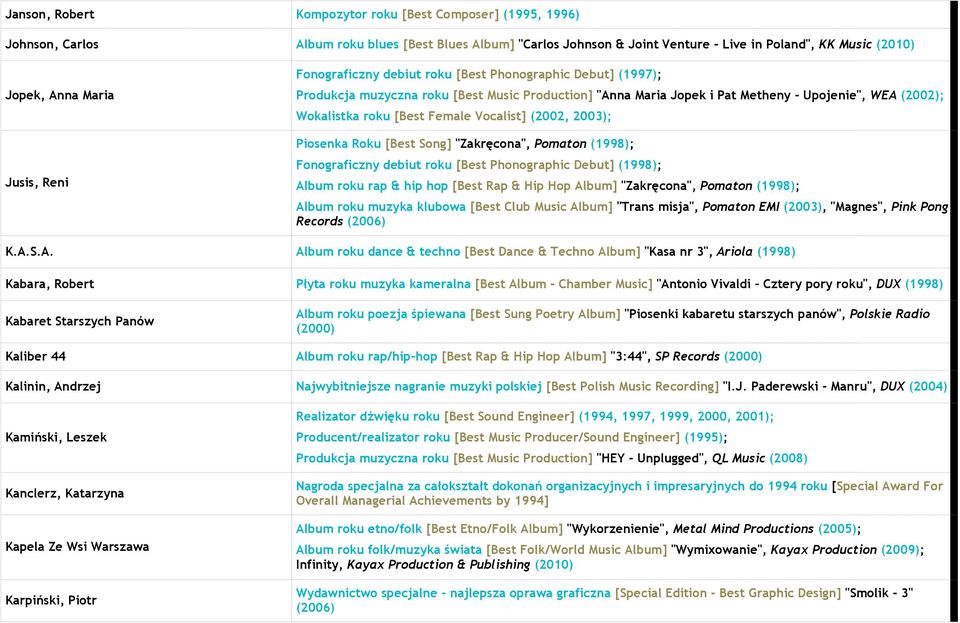
Task: Select the name 'Karpiński, Piotr'
Action: [x=51, y=600]
